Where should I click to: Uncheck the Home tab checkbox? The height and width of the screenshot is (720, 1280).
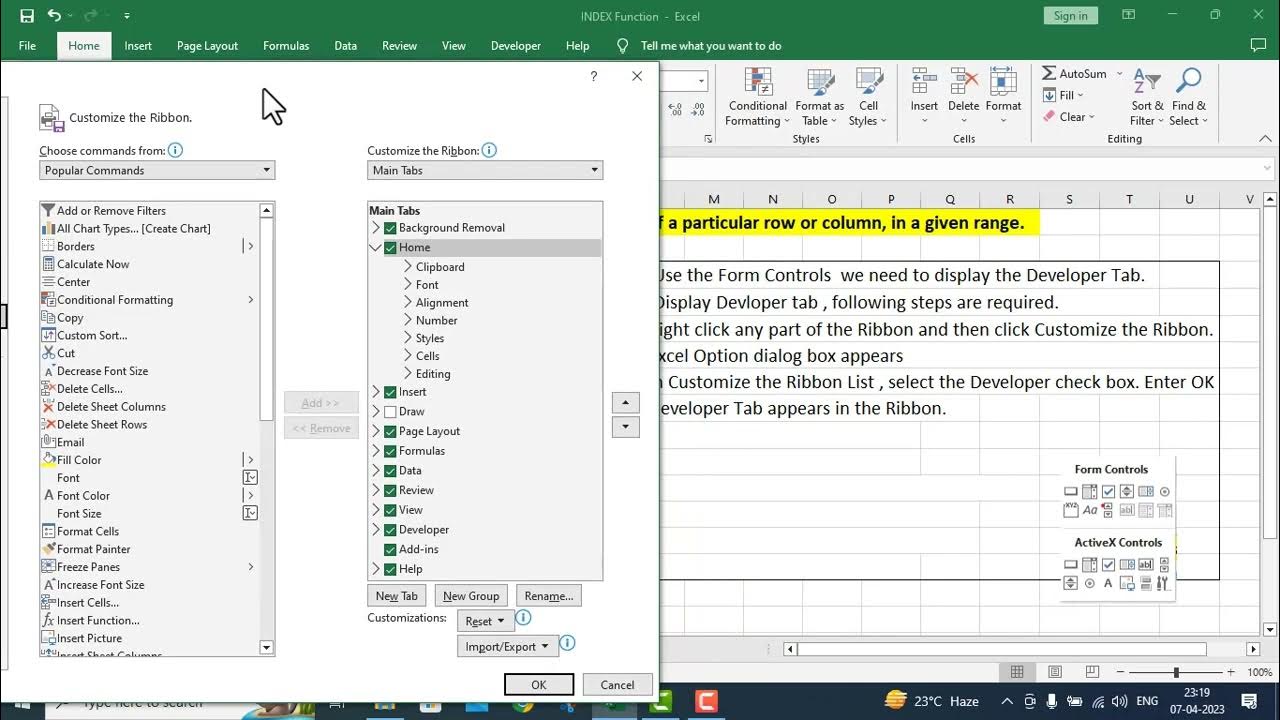390,248
